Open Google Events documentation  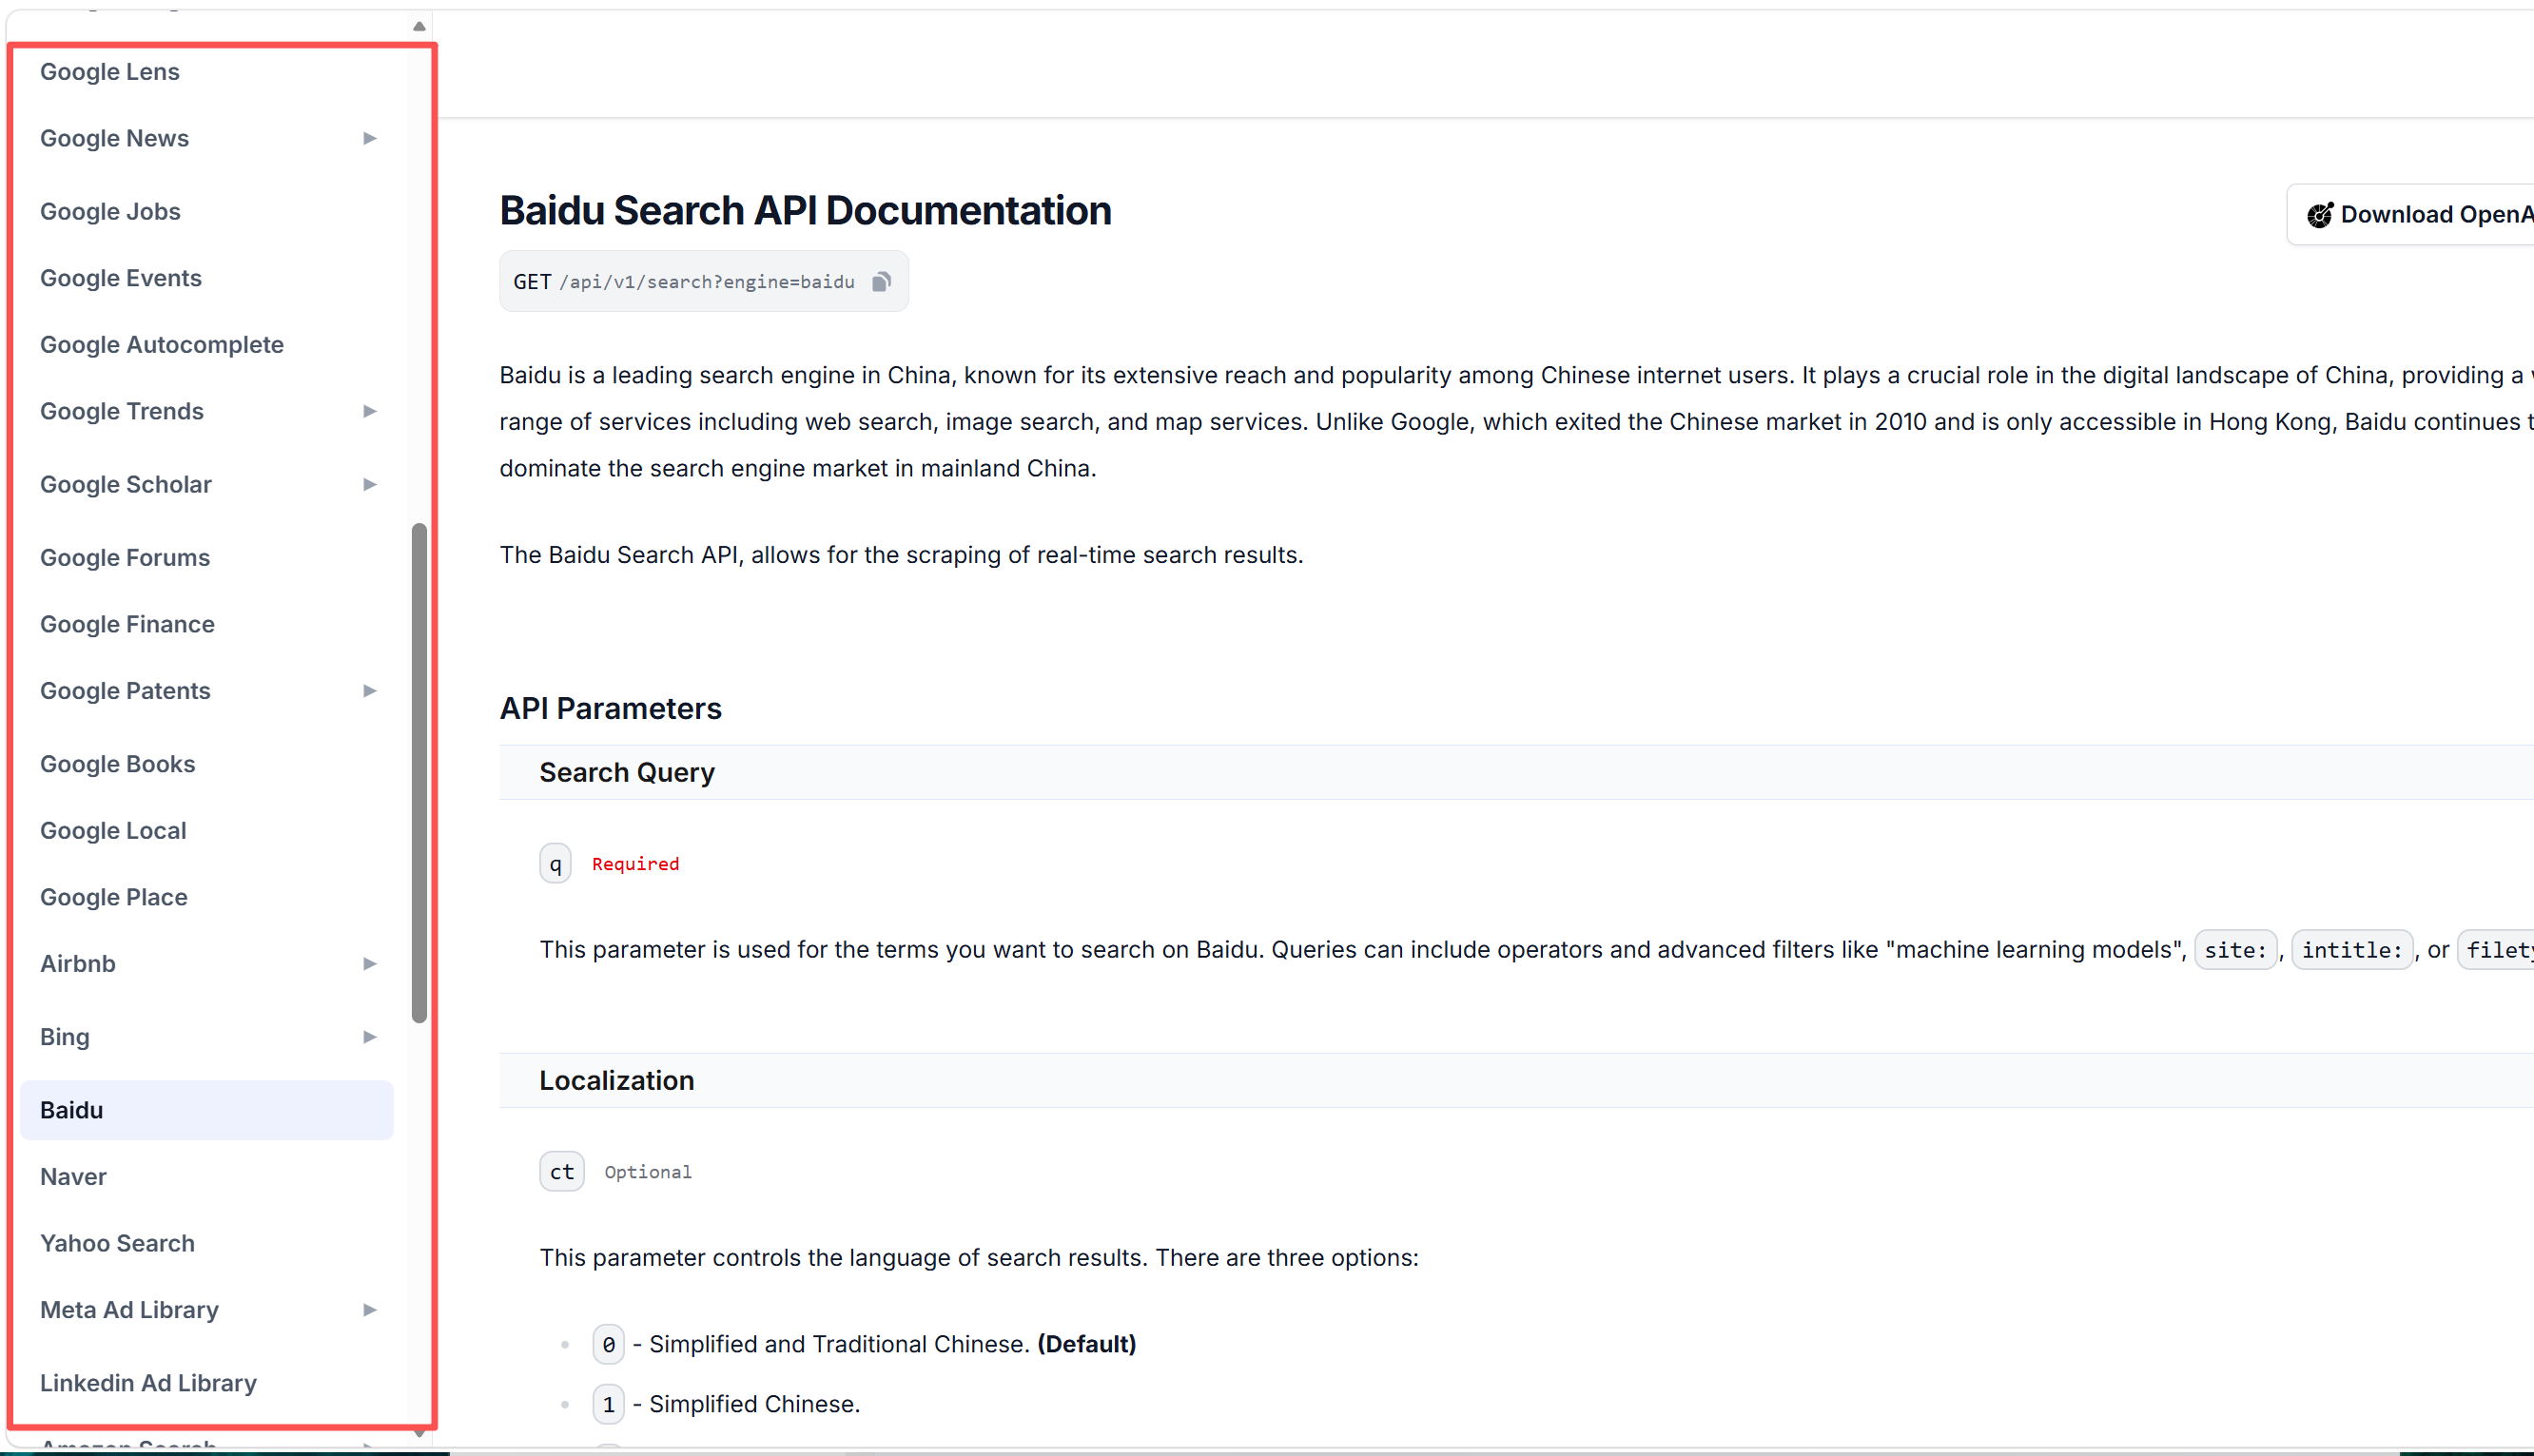tap(121, 278)
